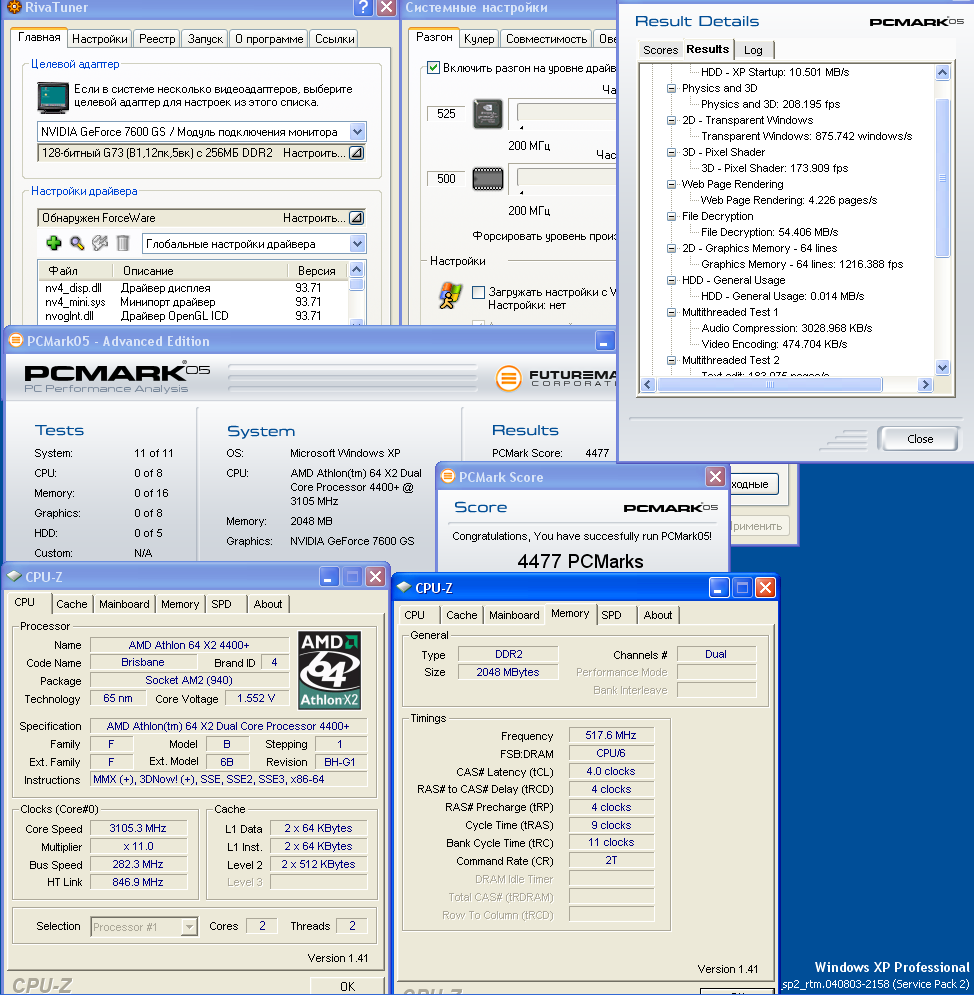Click PCMark Score window title icon
Viewport: 974px width, 995px height.
click(447, 477)
